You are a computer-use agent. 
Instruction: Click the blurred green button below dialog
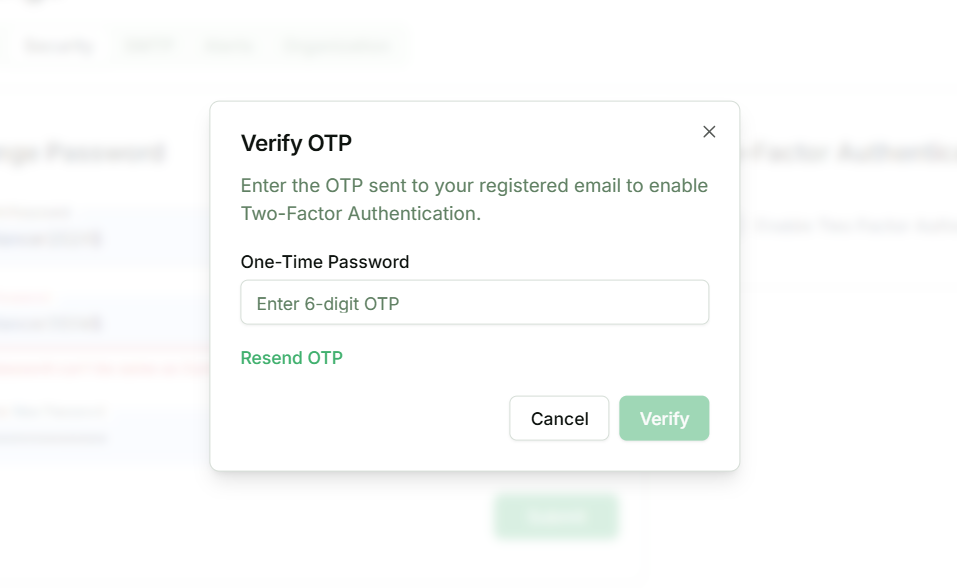coord(556,516)
